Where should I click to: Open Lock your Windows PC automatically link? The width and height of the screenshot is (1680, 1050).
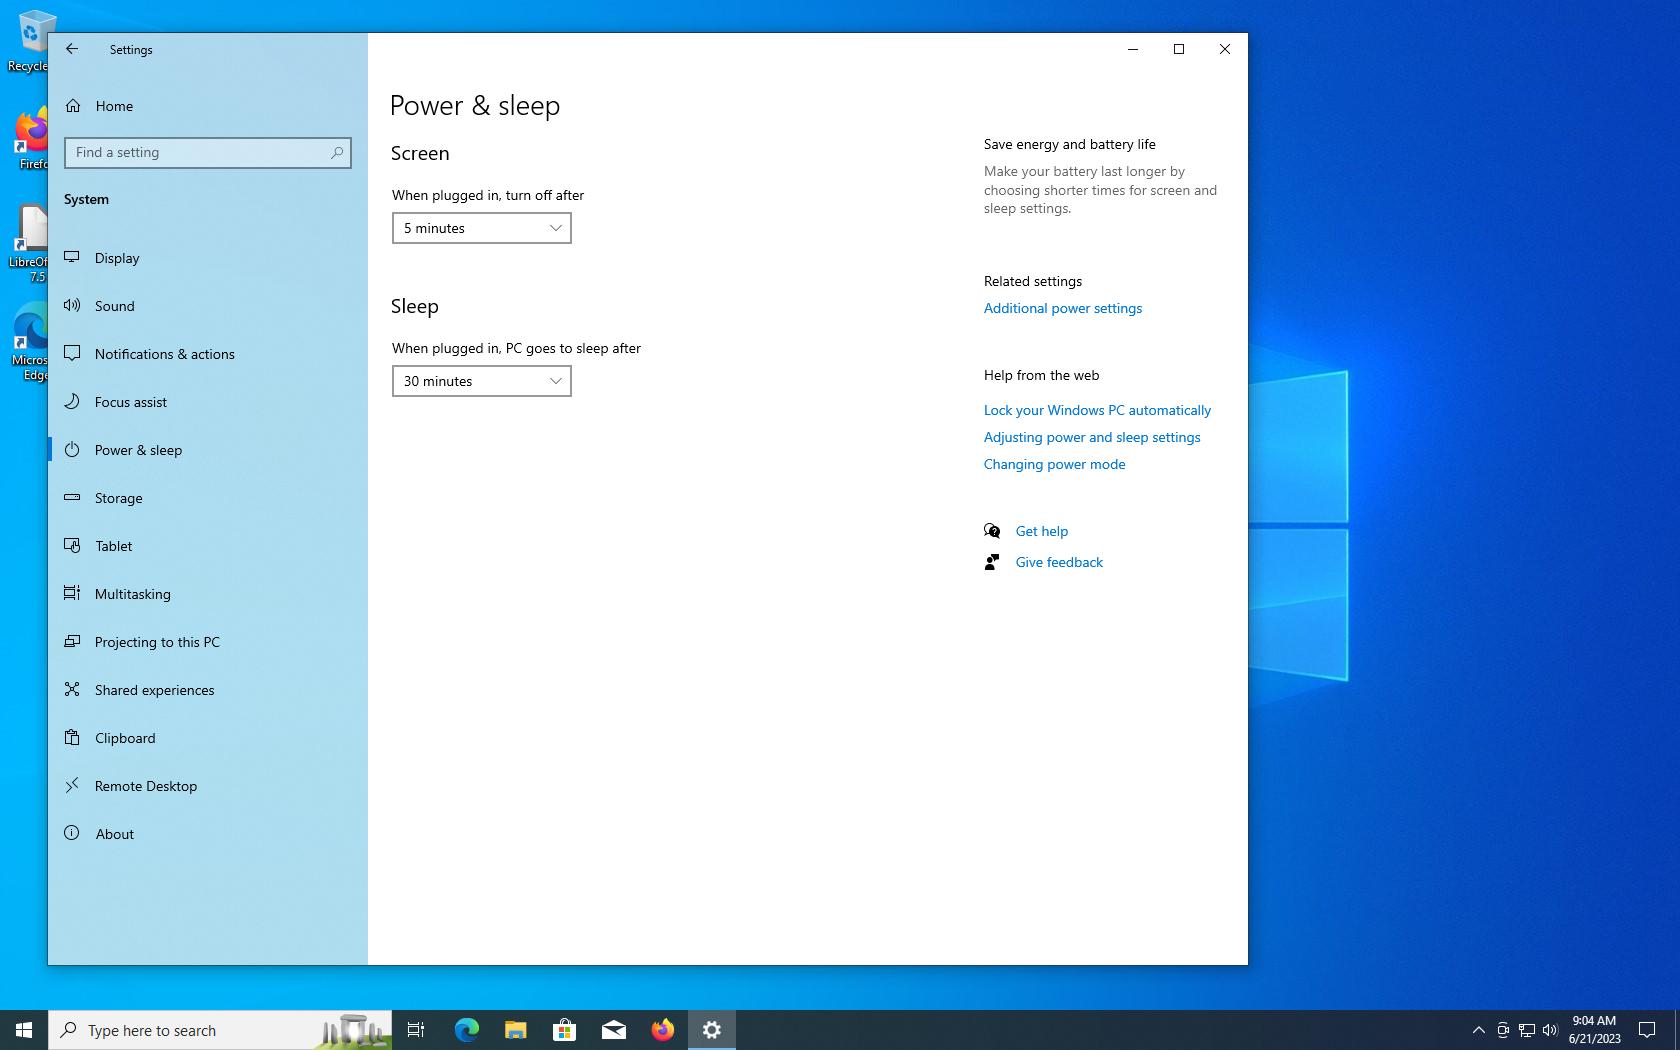1097,410
